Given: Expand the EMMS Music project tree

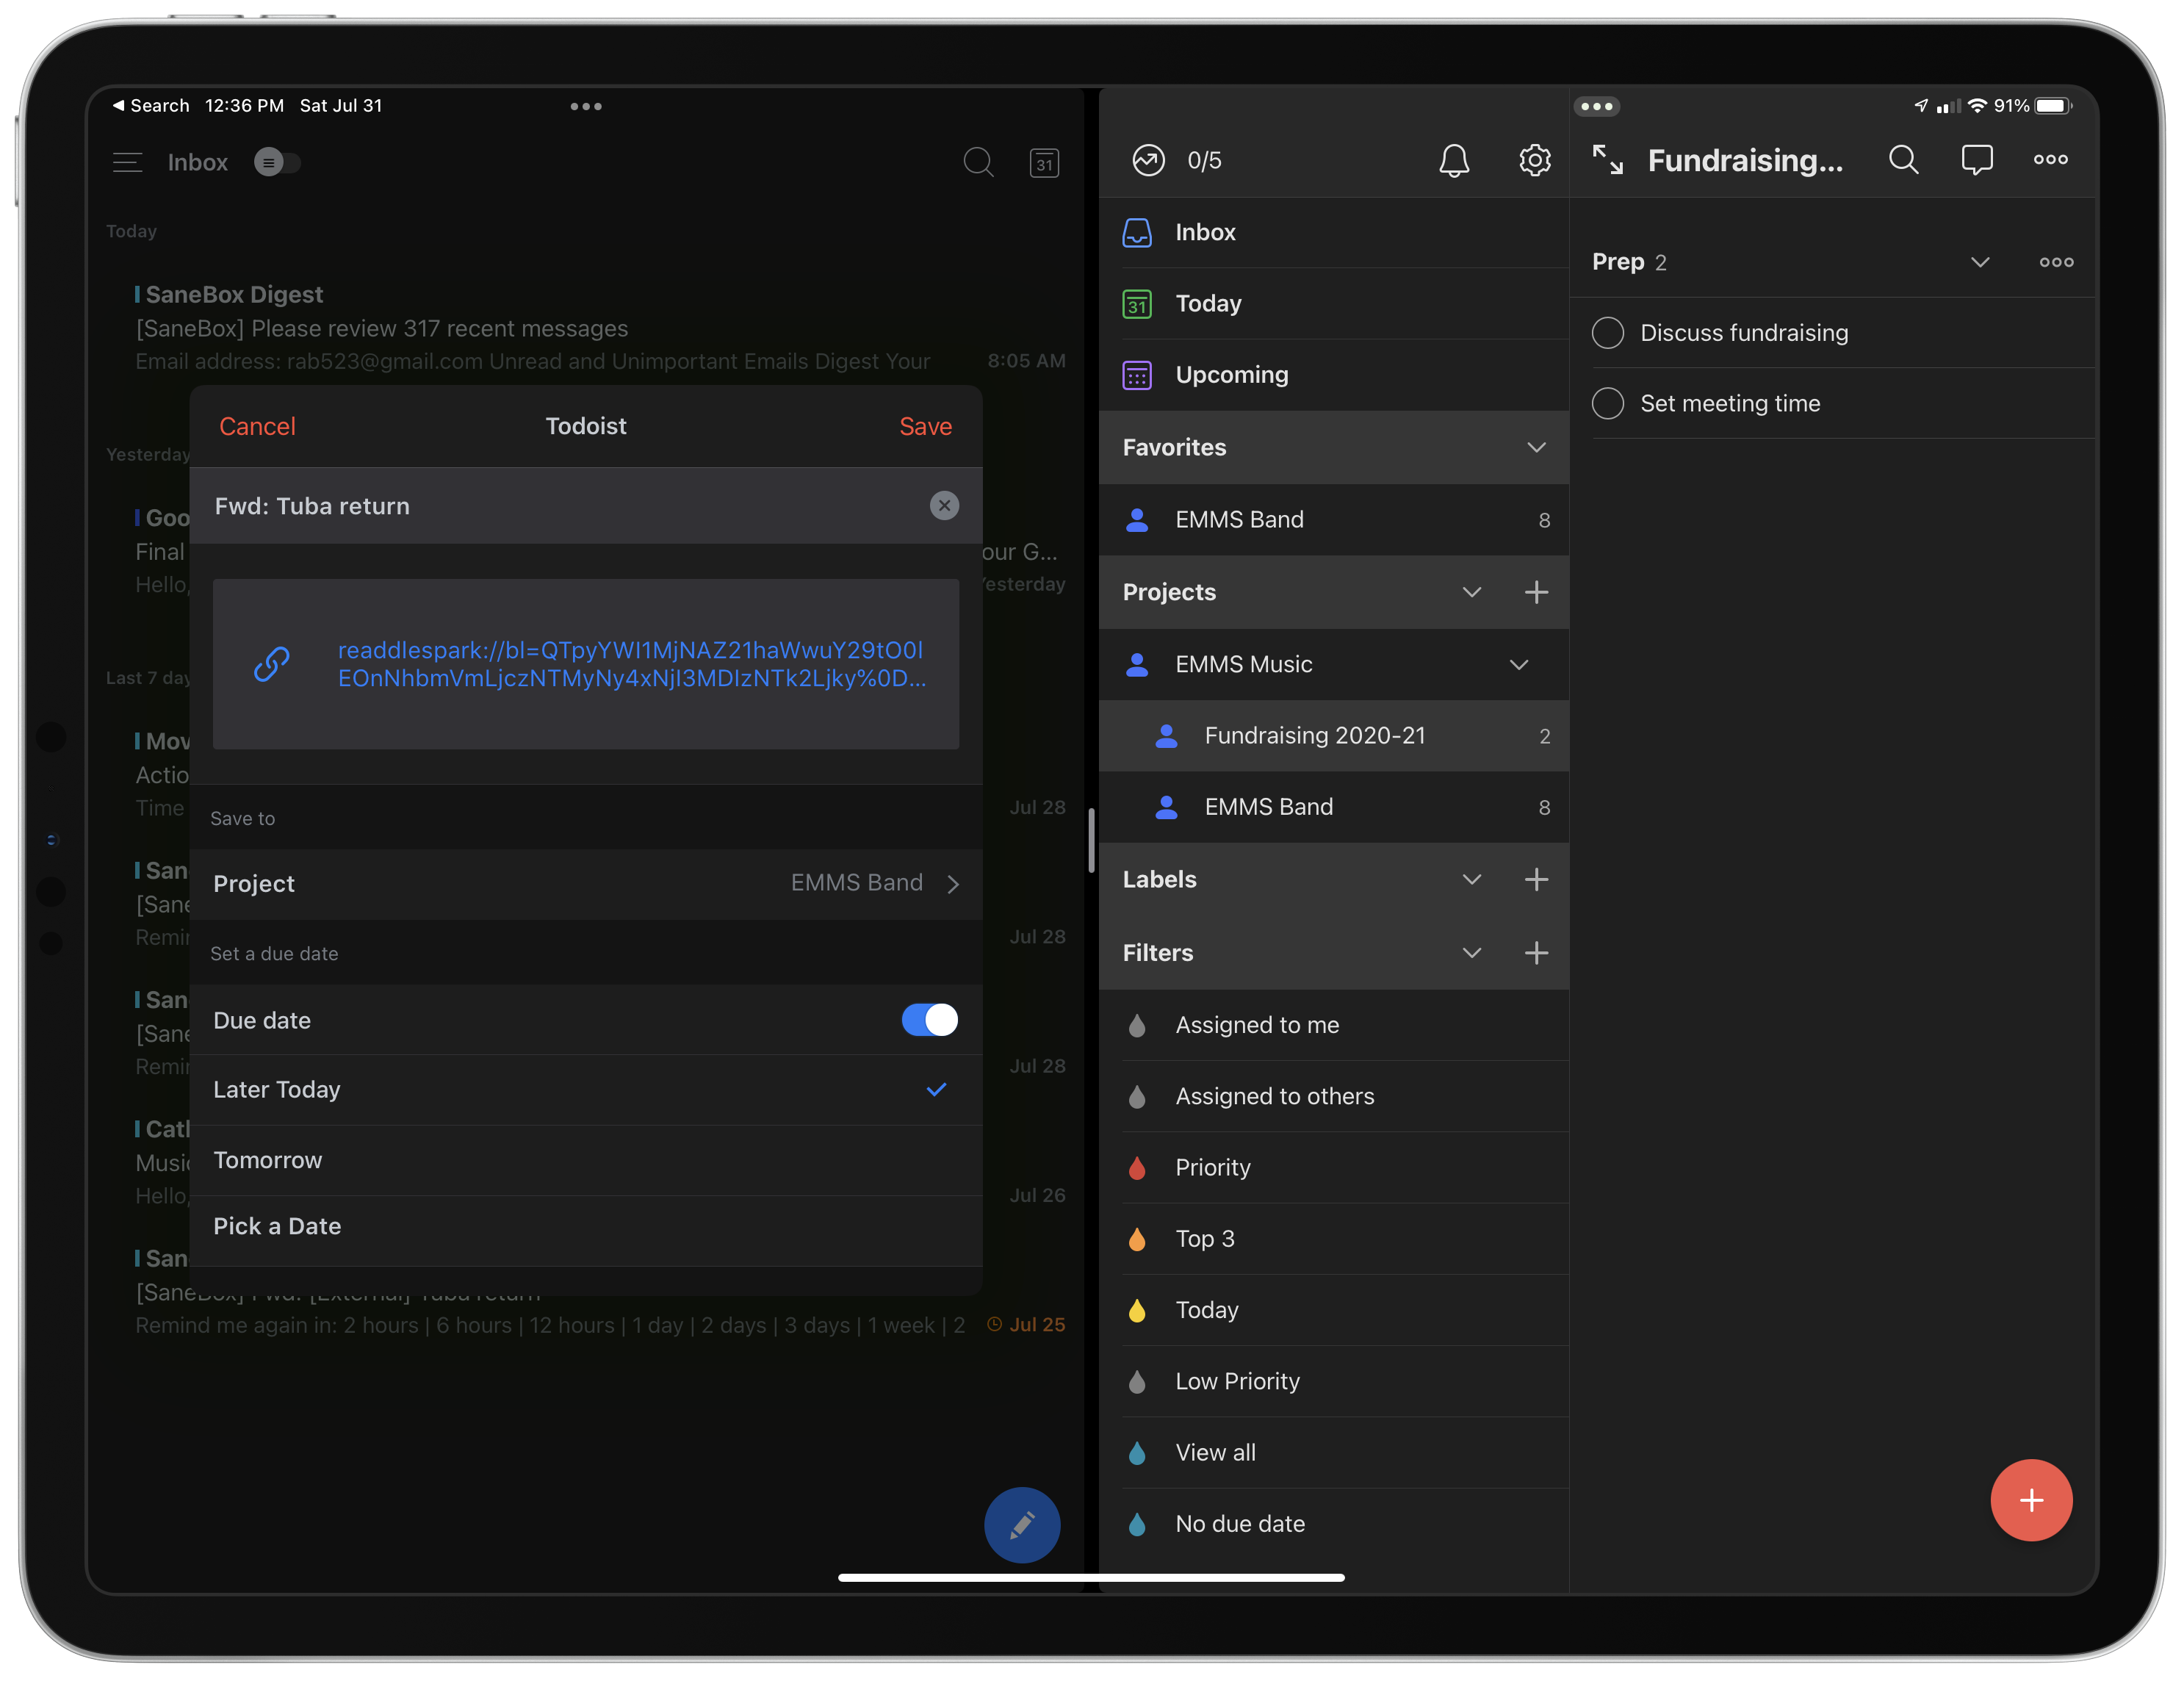Looking at the screenshot, I should (1515, 662).
